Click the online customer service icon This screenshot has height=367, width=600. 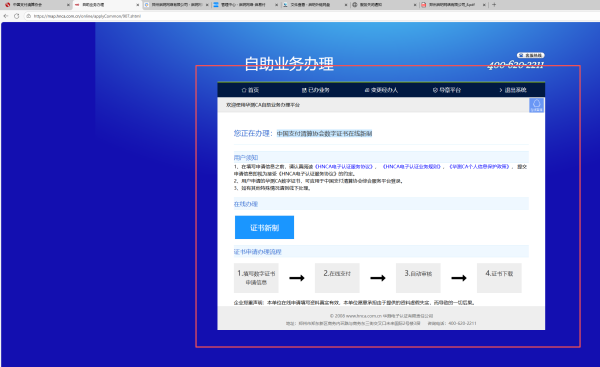536,105
